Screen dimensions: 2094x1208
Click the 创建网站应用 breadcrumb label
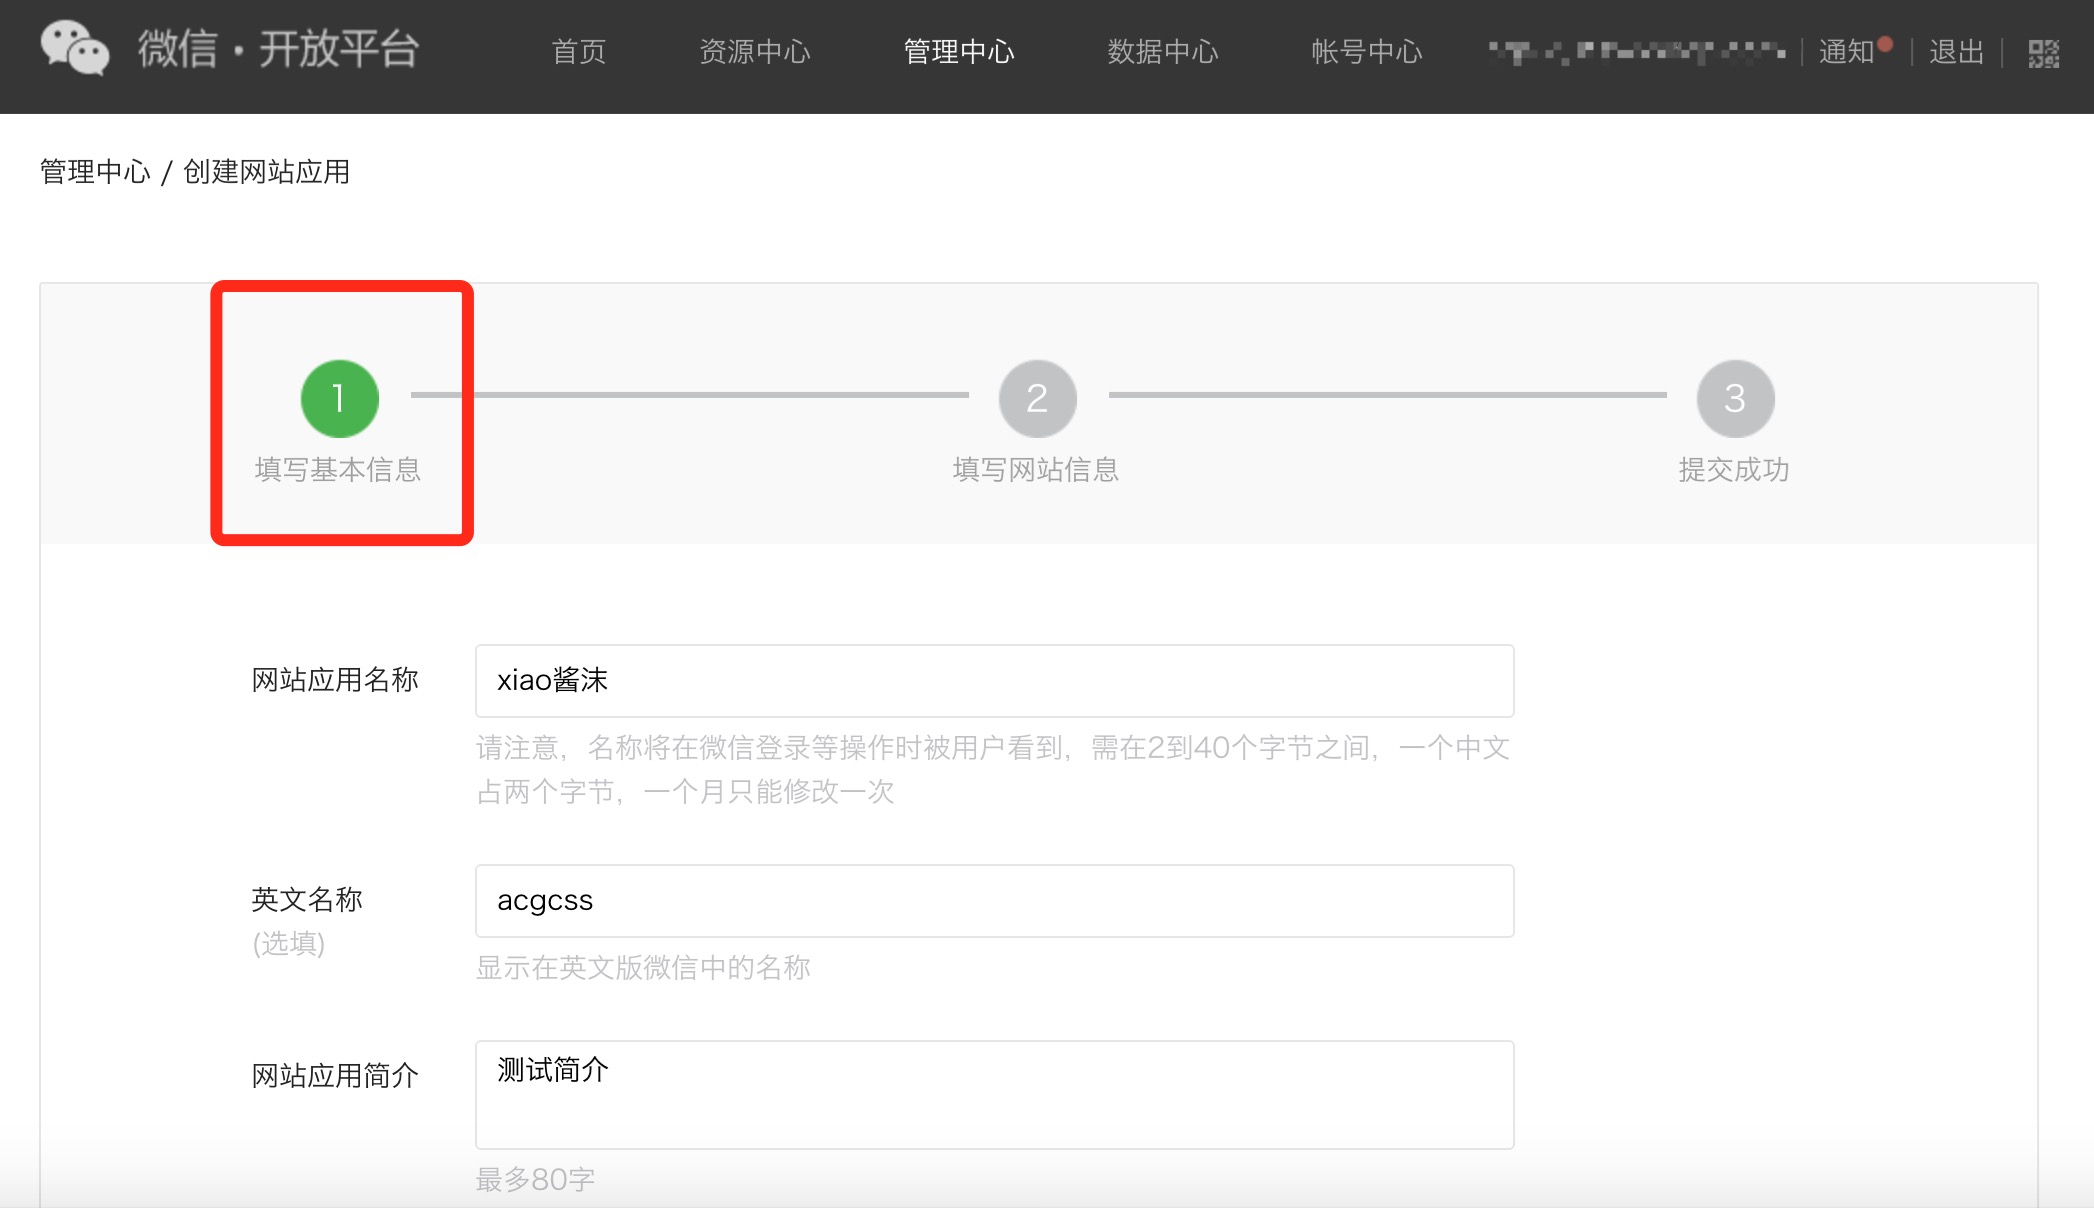point(265,171)
